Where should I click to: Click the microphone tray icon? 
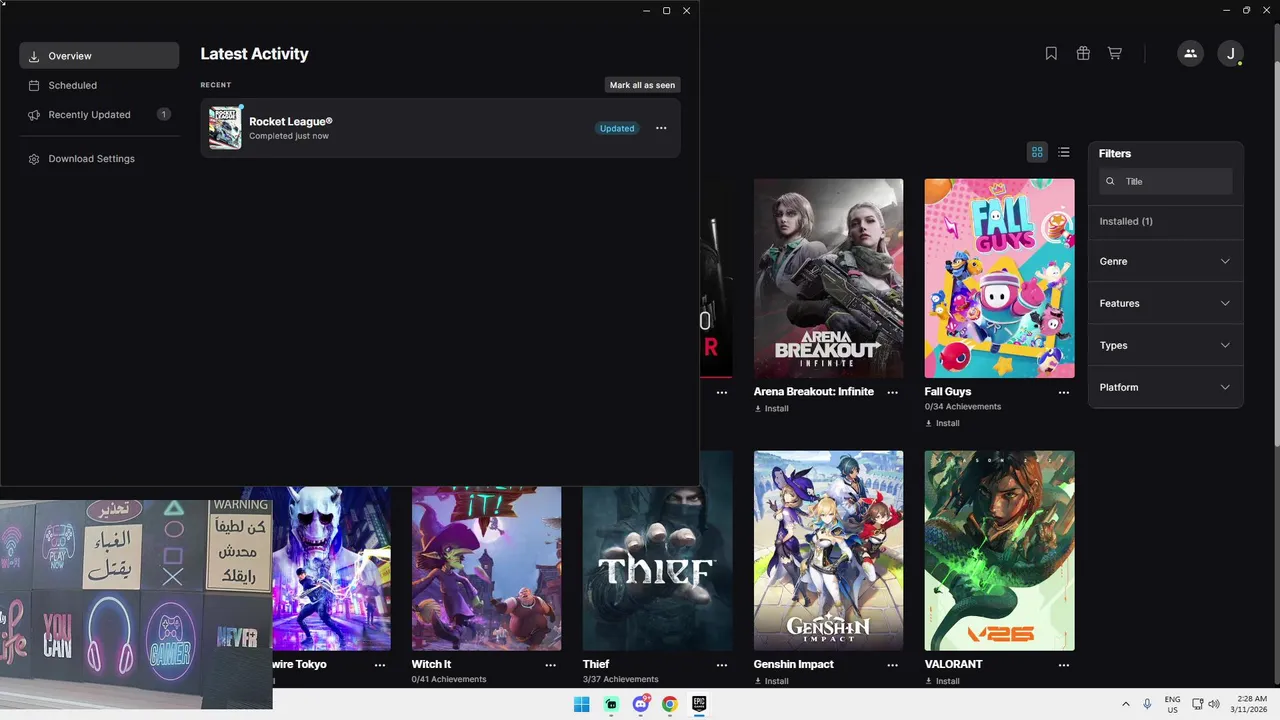1147,704
